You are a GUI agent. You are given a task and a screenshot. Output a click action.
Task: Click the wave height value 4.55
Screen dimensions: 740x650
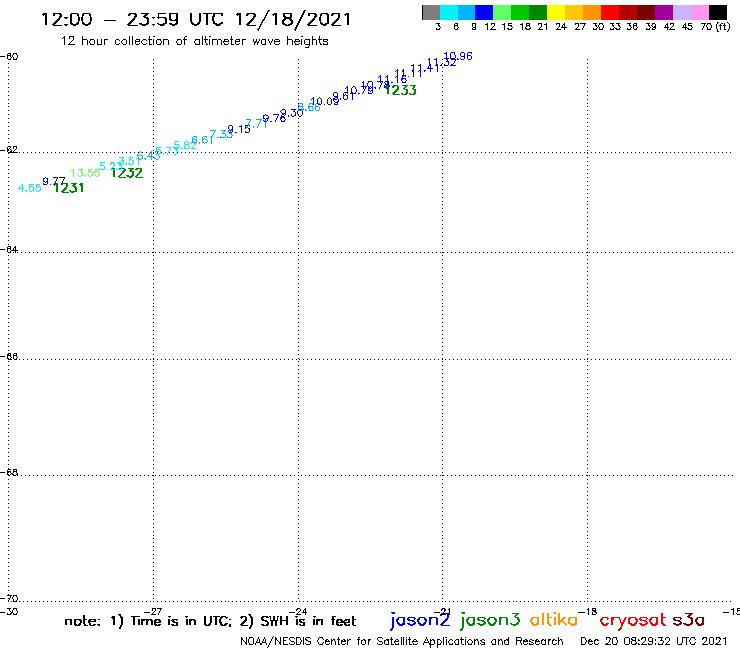coord(30,188)
